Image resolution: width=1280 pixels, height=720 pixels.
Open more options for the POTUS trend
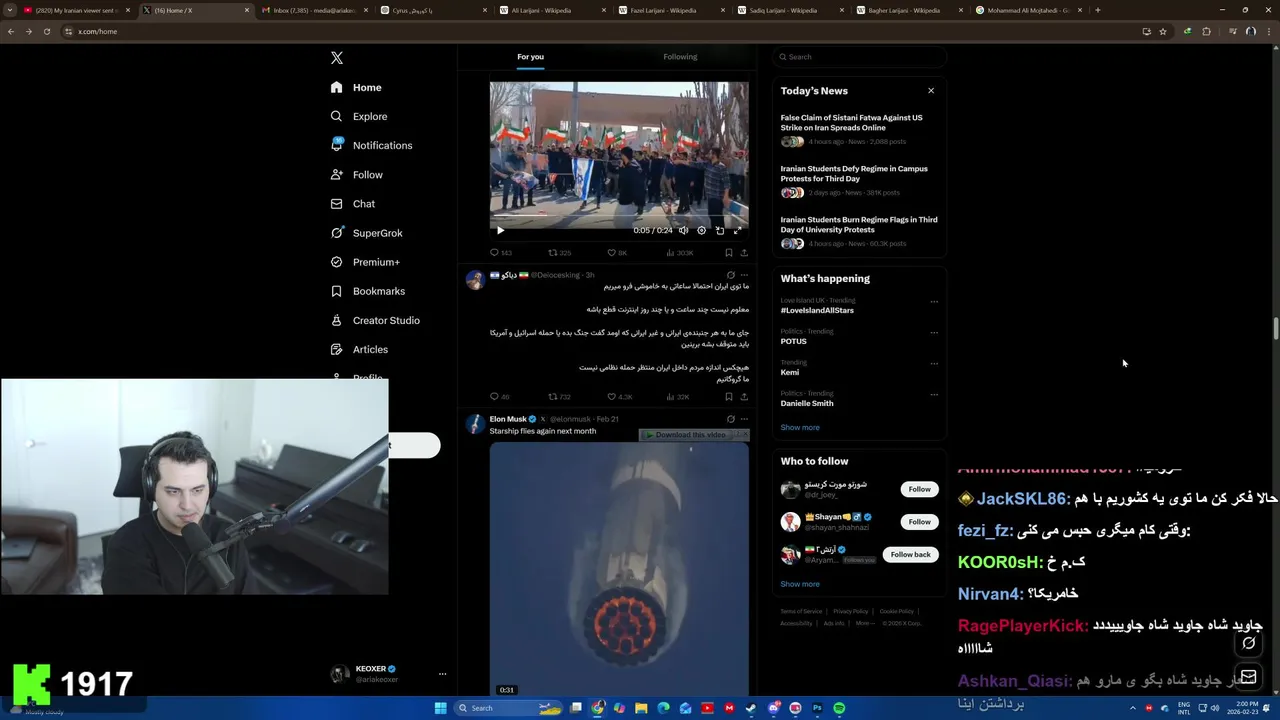[934, 333]
